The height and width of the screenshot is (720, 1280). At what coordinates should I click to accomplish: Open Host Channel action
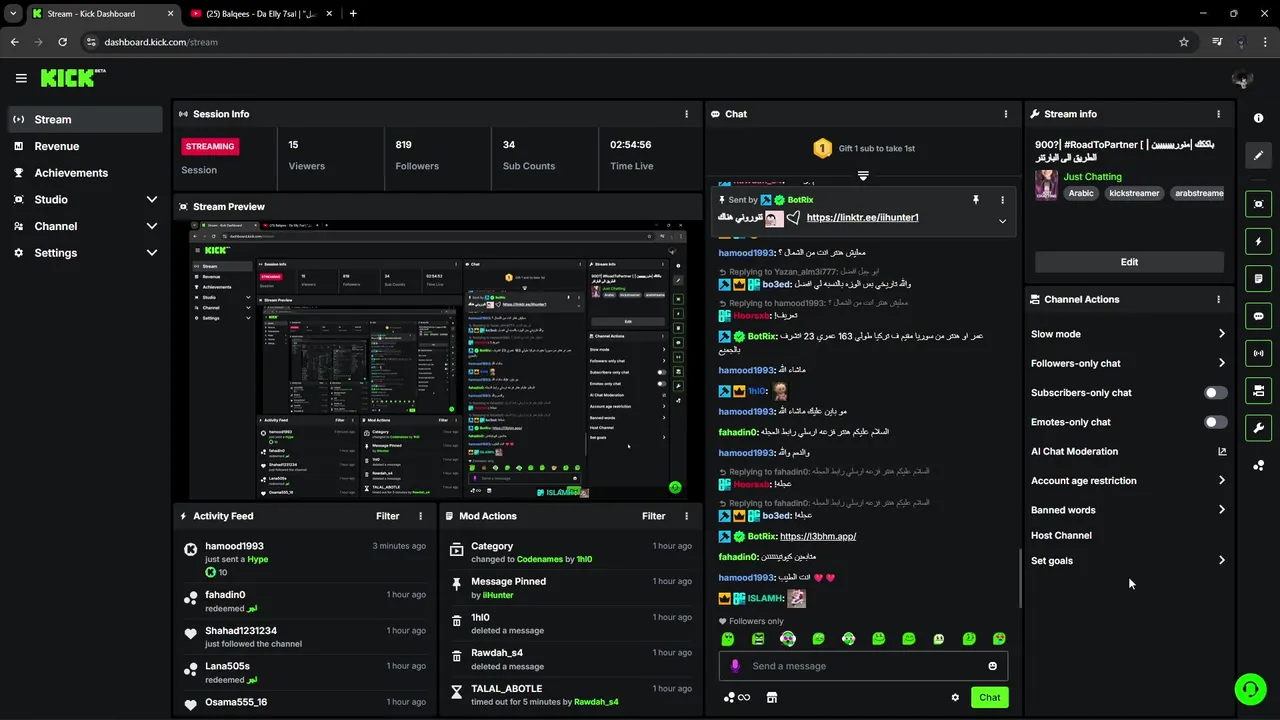coord(1061,535)
